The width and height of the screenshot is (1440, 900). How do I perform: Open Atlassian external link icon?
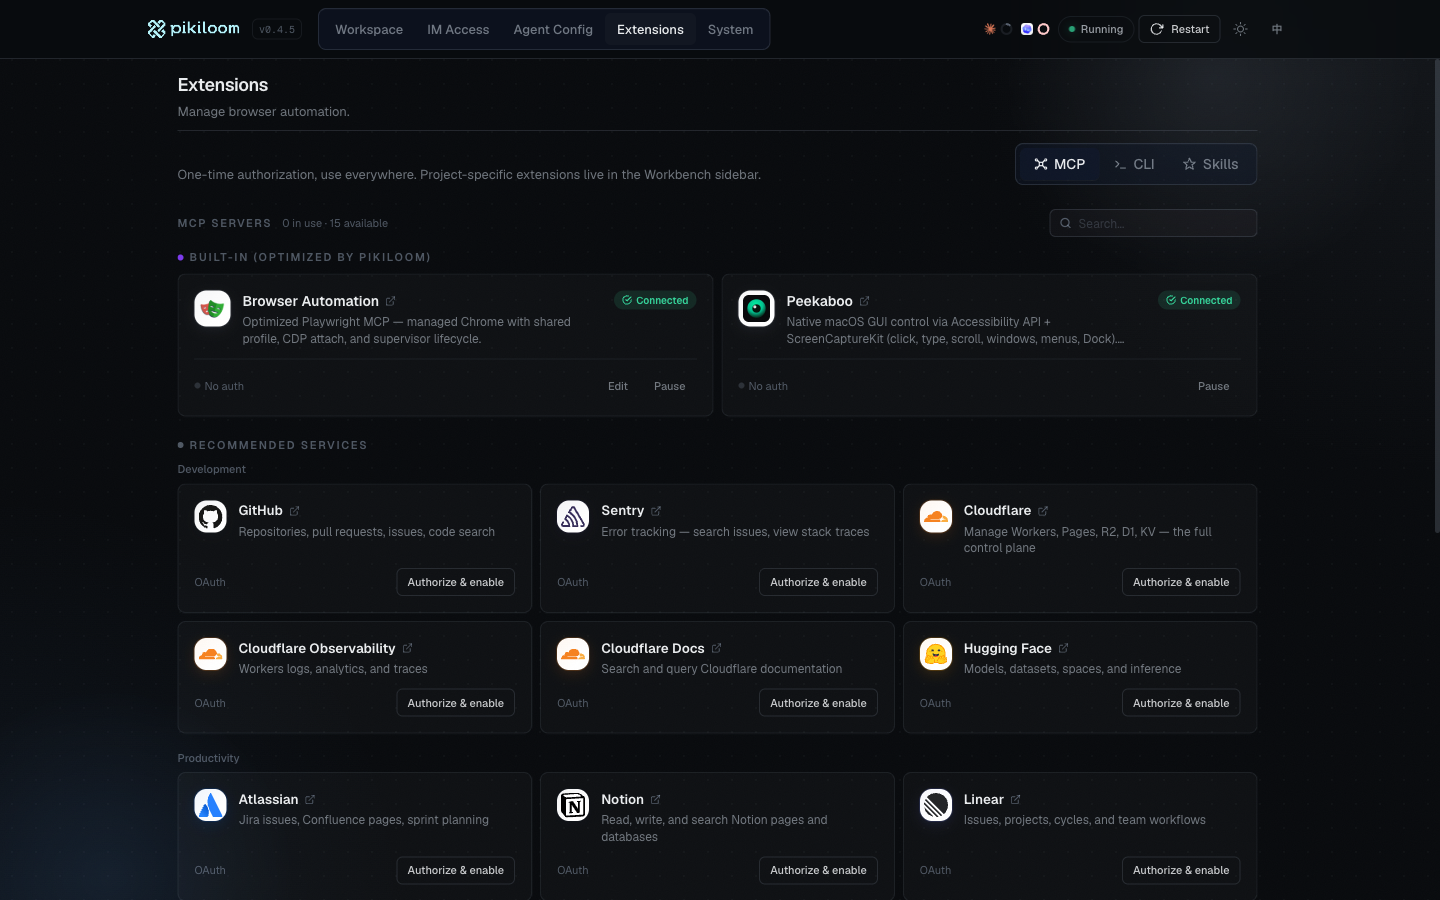pyautogui.click(x=310, y=800)
